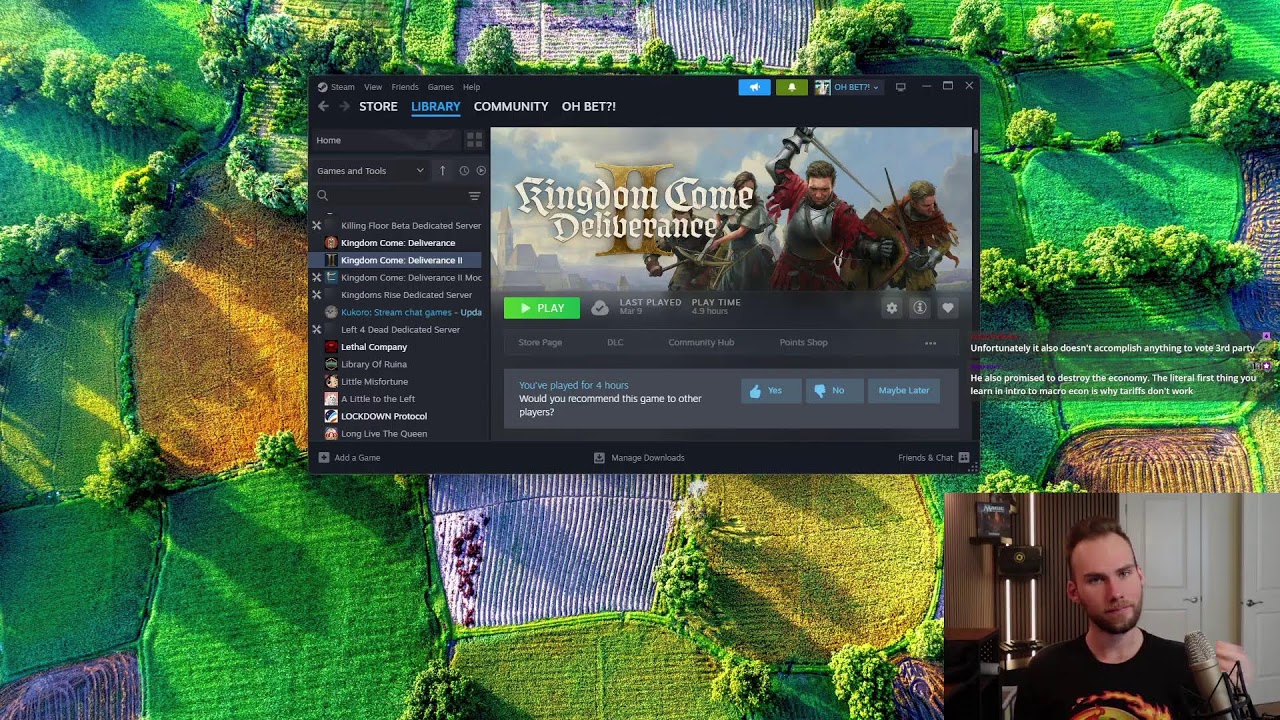
Task: Switch to the LIBRARY tab
Action: click(x=436, y=106)
